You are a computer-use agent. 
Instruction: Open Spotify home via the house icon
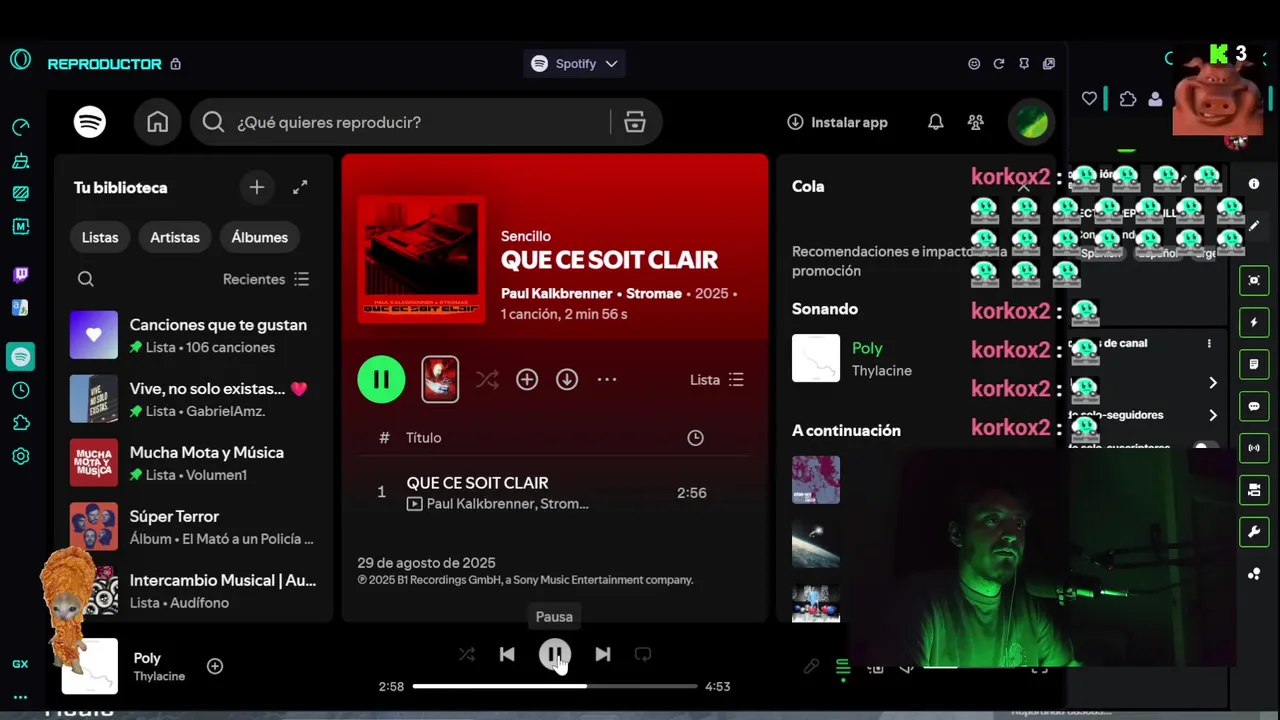pyautogui.click(x=157, y=122)
